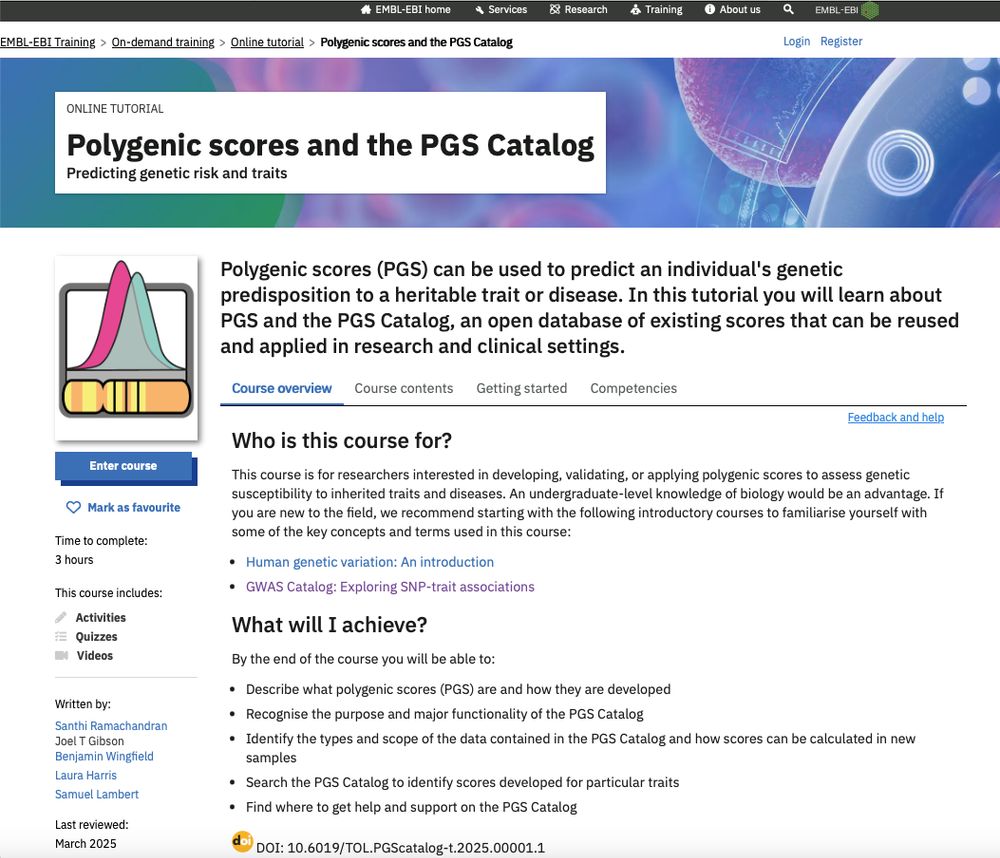1000x858 pixels.
Task: Open author Benjamin Wingfield profile
Action: click(104, 757)
